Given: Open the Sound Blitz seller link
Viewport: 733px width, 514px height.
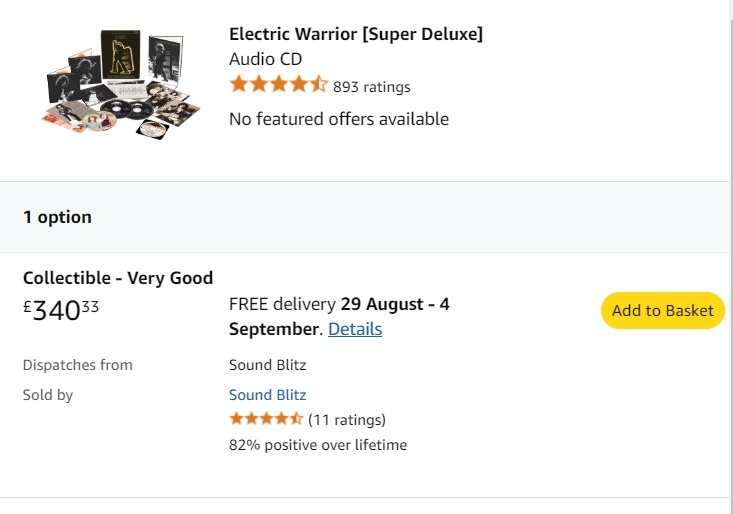Looking at the screenshot, I should 267,395.
